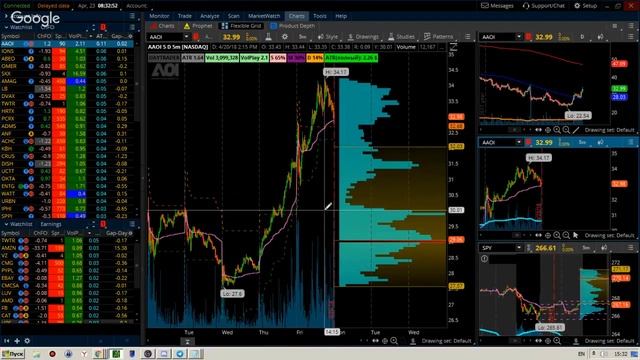Click the EN language indicator in system tray
Viewport: 640px width, 360px height.
pyautogui.click(x=581, y=354)
